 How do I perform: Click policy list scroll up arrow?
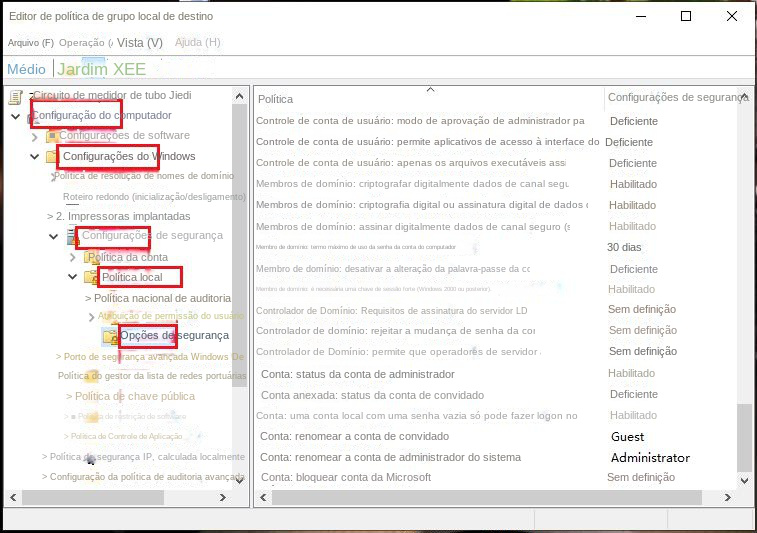pyautogui.click(x=744, y=97)
